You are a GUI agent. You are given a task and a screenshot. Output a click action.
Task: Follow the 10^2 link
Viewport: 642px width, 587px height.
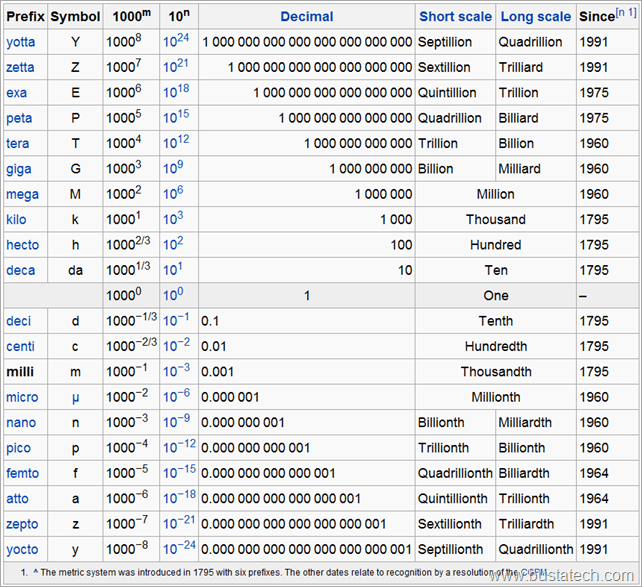coord(173,244)
